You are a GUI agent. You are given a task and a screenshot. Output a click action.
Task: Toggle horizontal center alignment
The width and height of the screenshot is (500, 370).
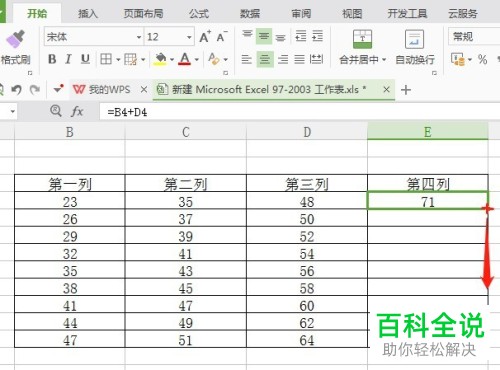click(x=265, y=59)
